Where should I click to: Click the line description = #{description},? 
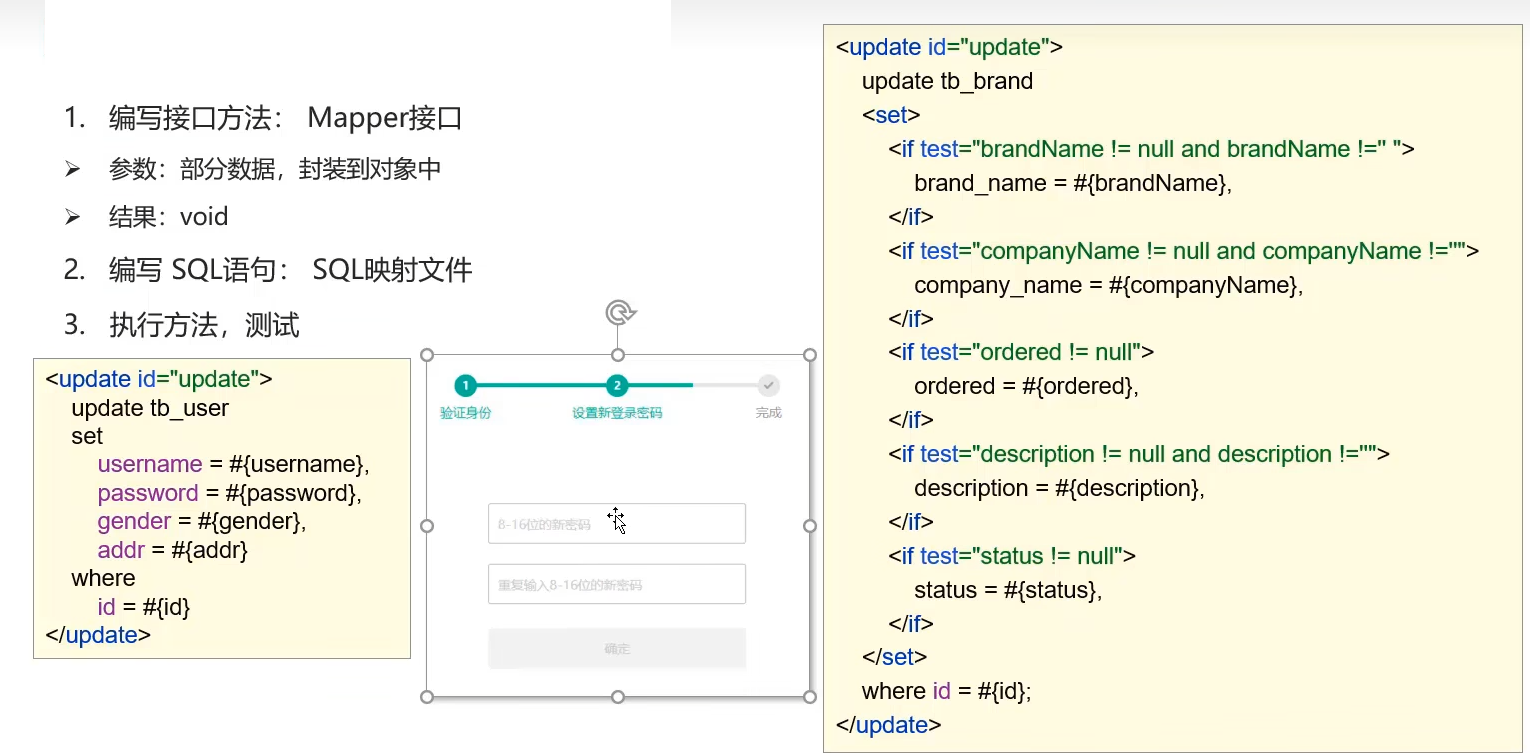pyautogui.click(x=1059, y=488)
